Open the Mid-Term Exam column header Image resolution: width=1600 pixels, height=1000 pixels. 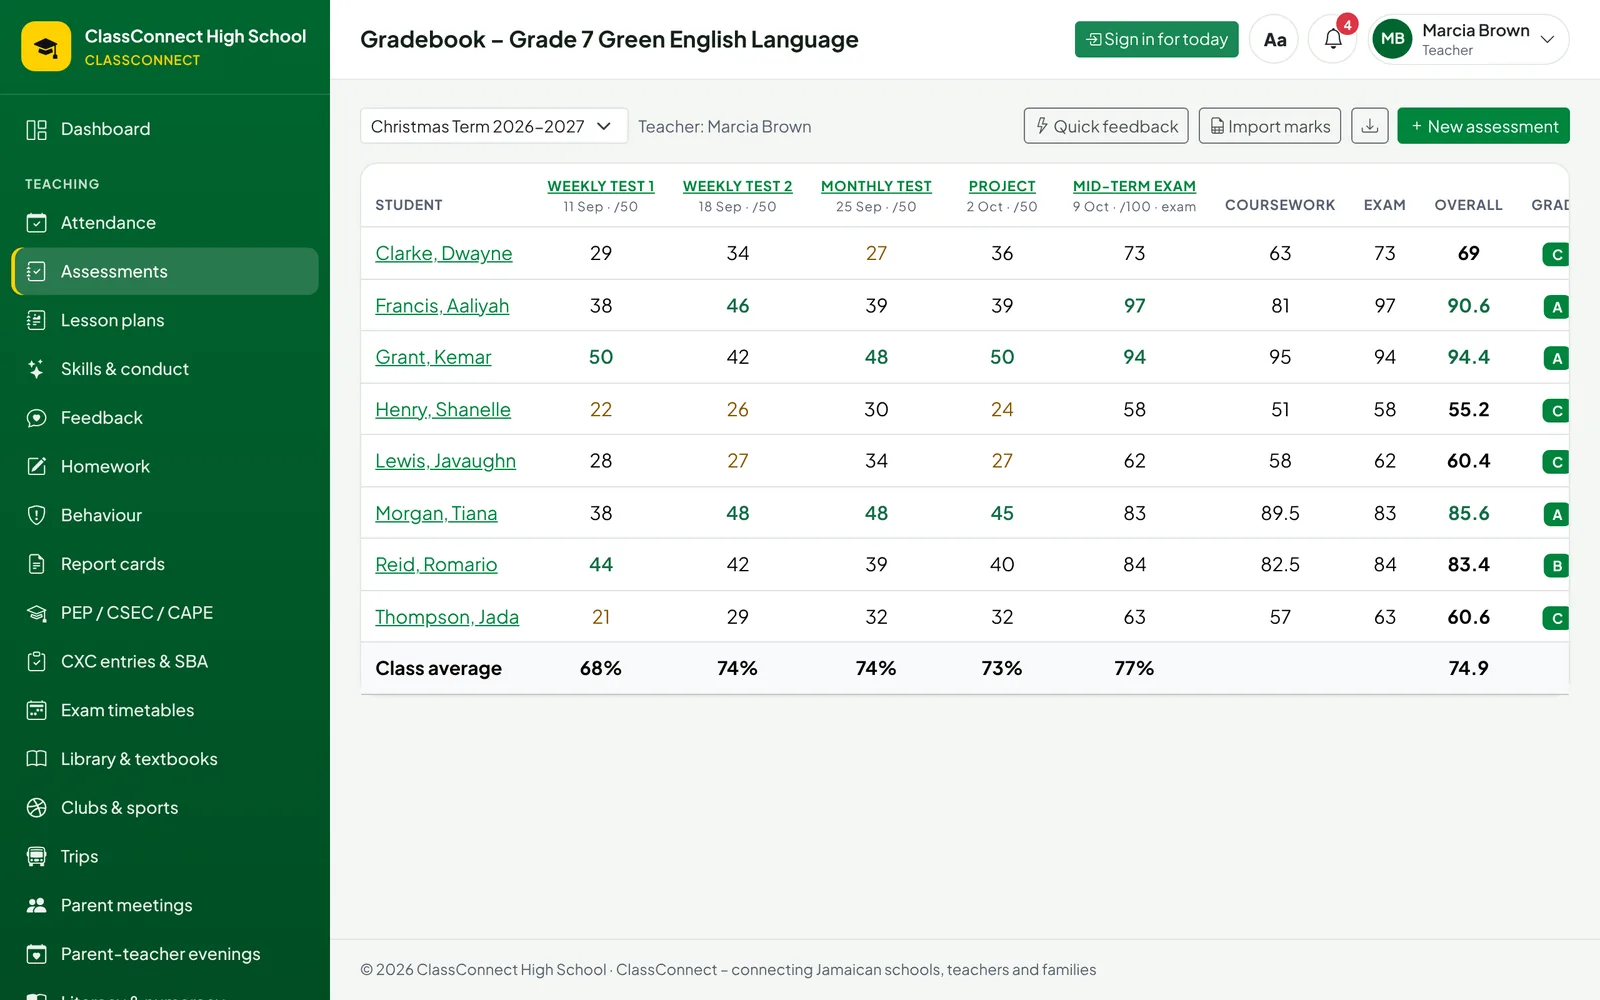point(1134,186)
